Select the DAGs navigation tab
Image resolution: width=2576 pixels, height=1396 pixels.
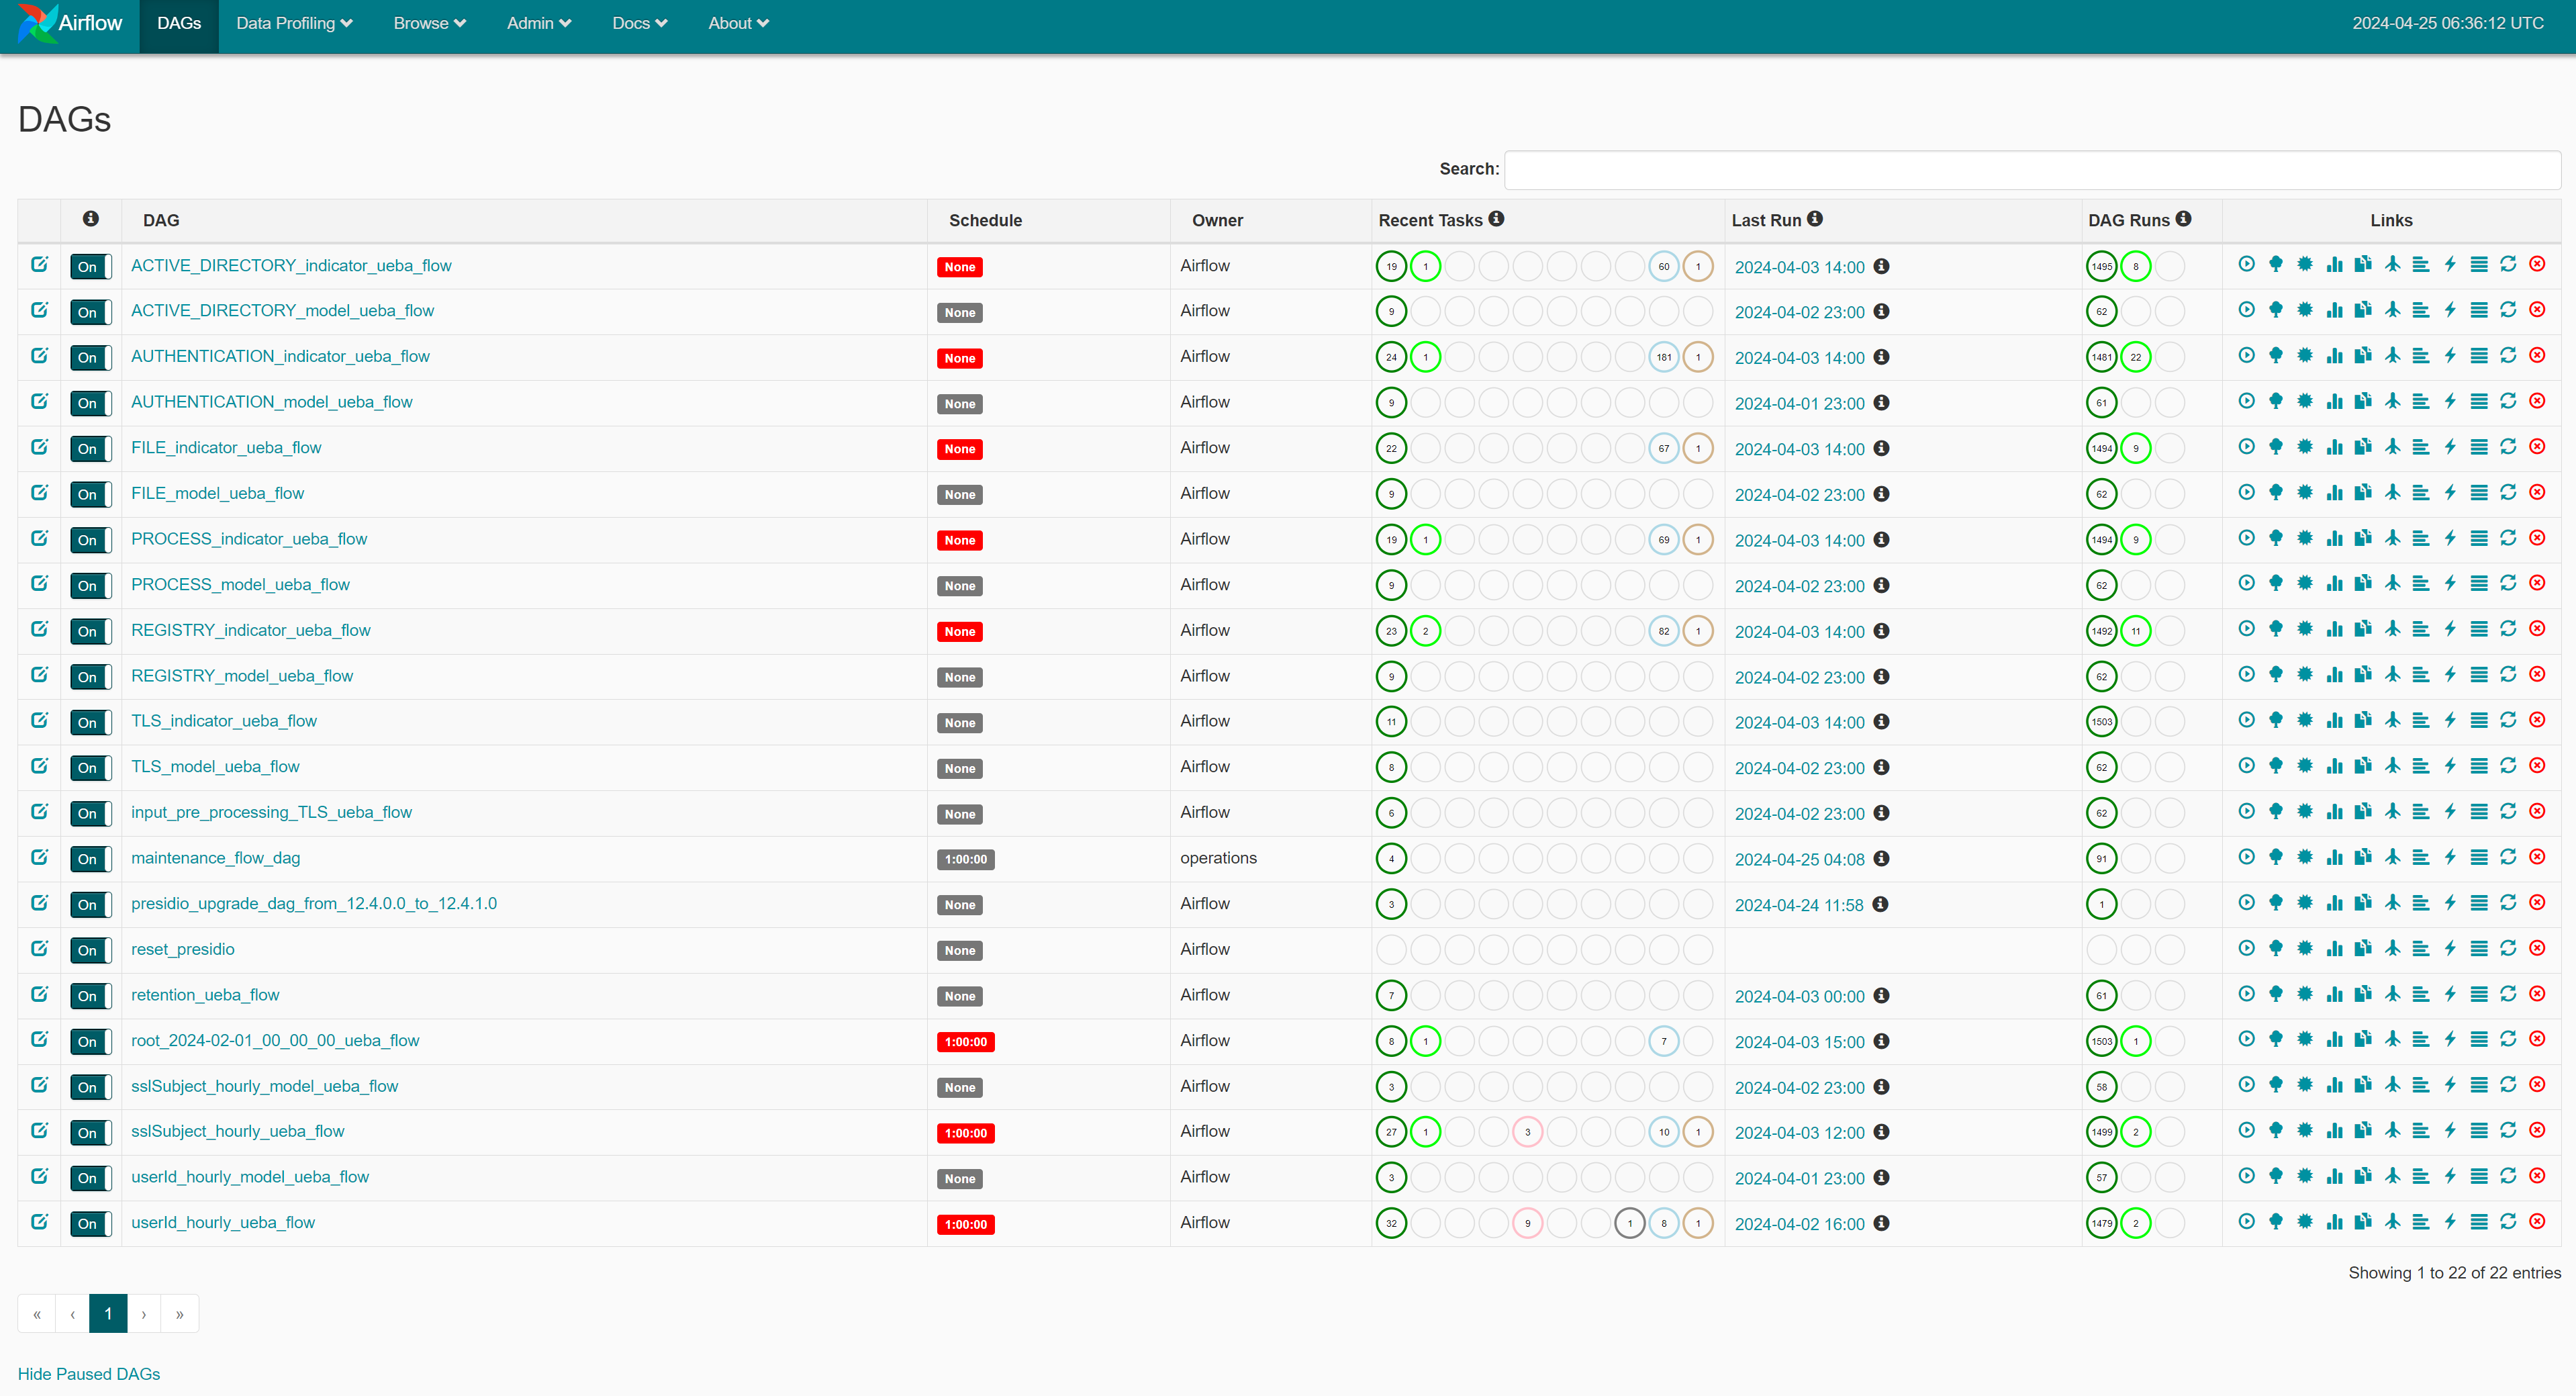[x=179, y=23]
